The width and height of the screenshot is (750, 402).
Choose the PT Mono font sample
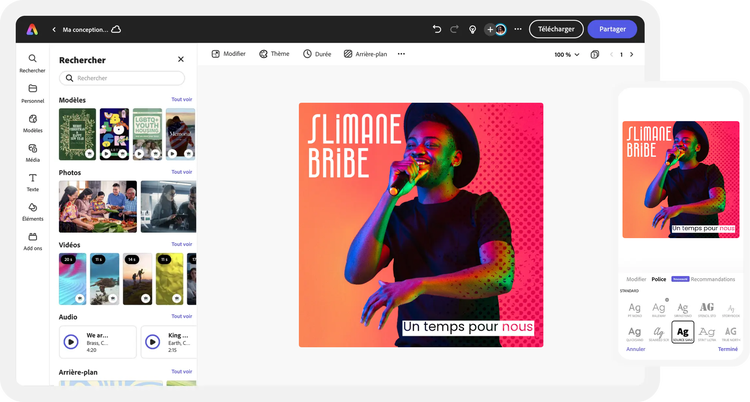pyautogui.click(x=635, y=310)
